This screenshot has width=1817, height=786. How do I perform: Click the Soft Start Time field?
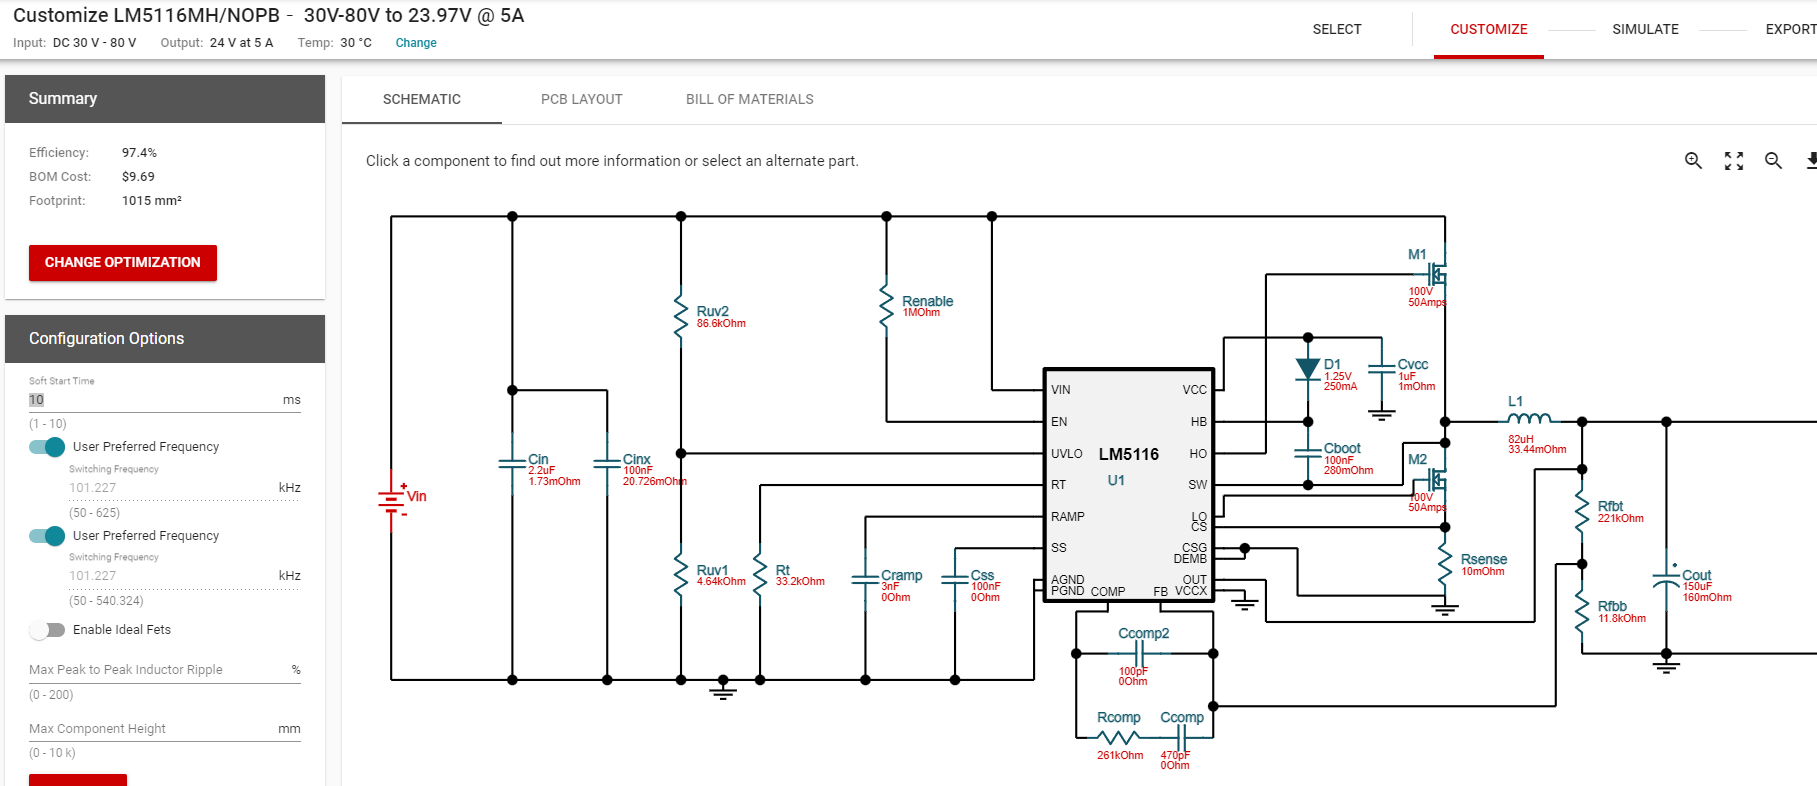[165, 400]
